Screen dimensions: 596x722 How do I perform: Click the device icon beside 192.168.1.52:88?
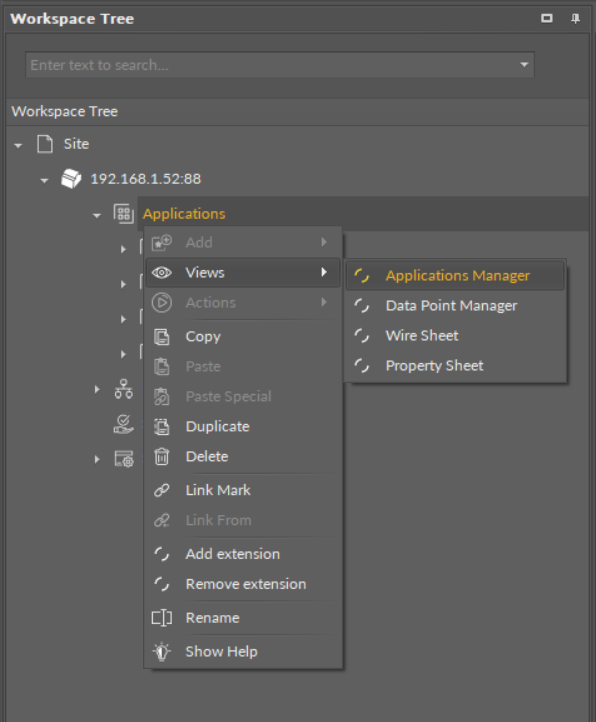71,179
